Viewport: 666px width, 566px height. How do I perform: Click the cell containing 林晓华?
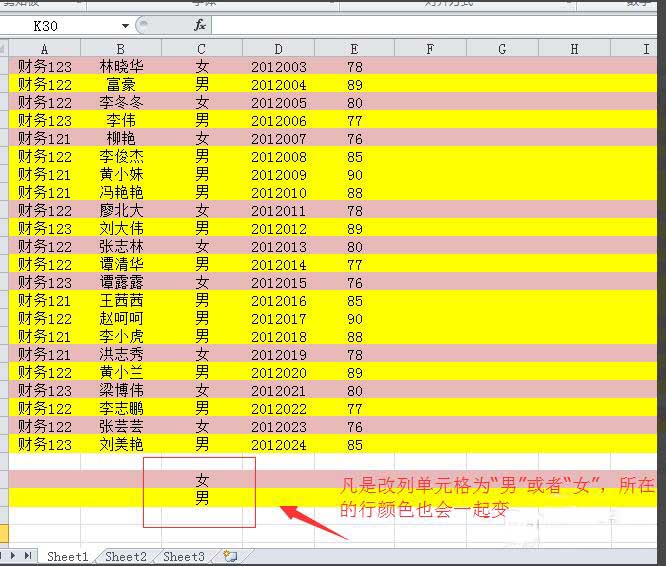(x=121, y=66)
